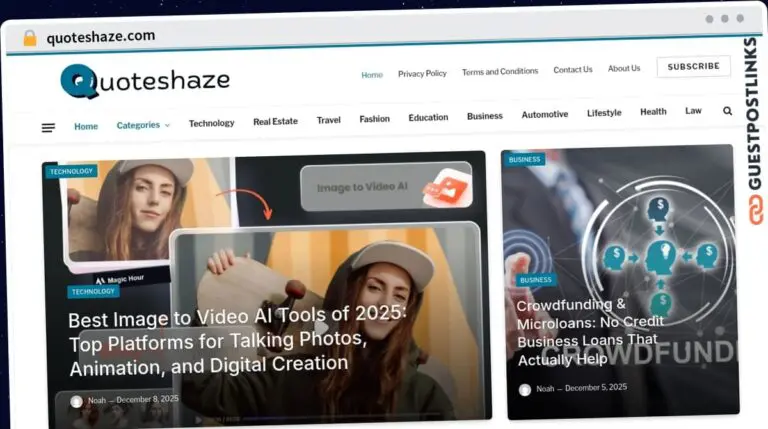This screenshot has height=429, width=768.
Task: Open the Real Estate category
Action: [x=275, y=121]
